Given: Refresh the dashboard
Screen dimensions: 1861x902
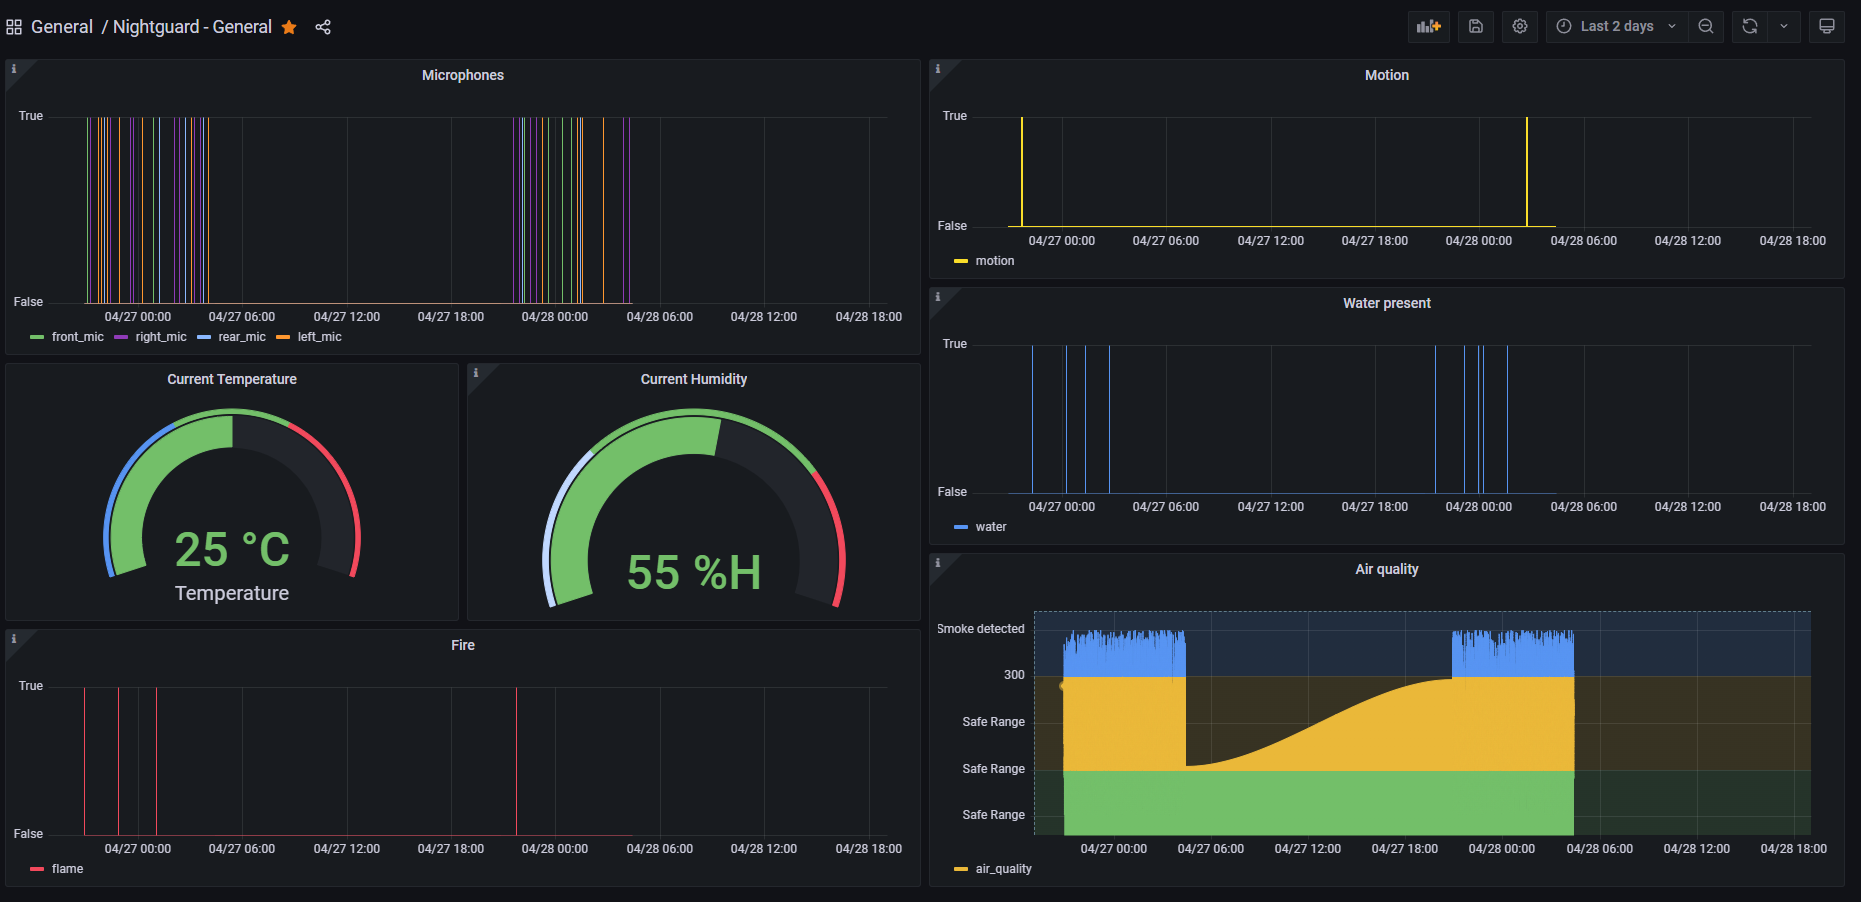Looking at the screenshot, I should click(x=1750, y=27).
